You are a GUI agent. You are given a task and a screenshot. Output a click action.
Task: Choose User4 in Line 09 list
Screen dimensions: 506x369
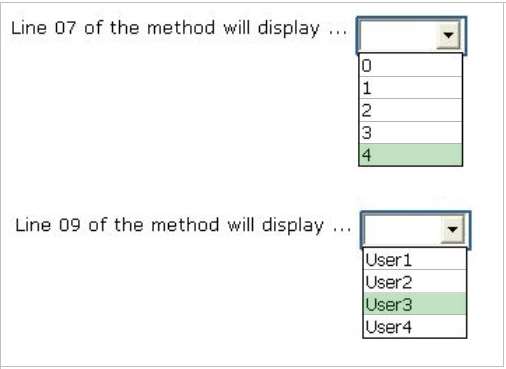(x=415, y=326)
